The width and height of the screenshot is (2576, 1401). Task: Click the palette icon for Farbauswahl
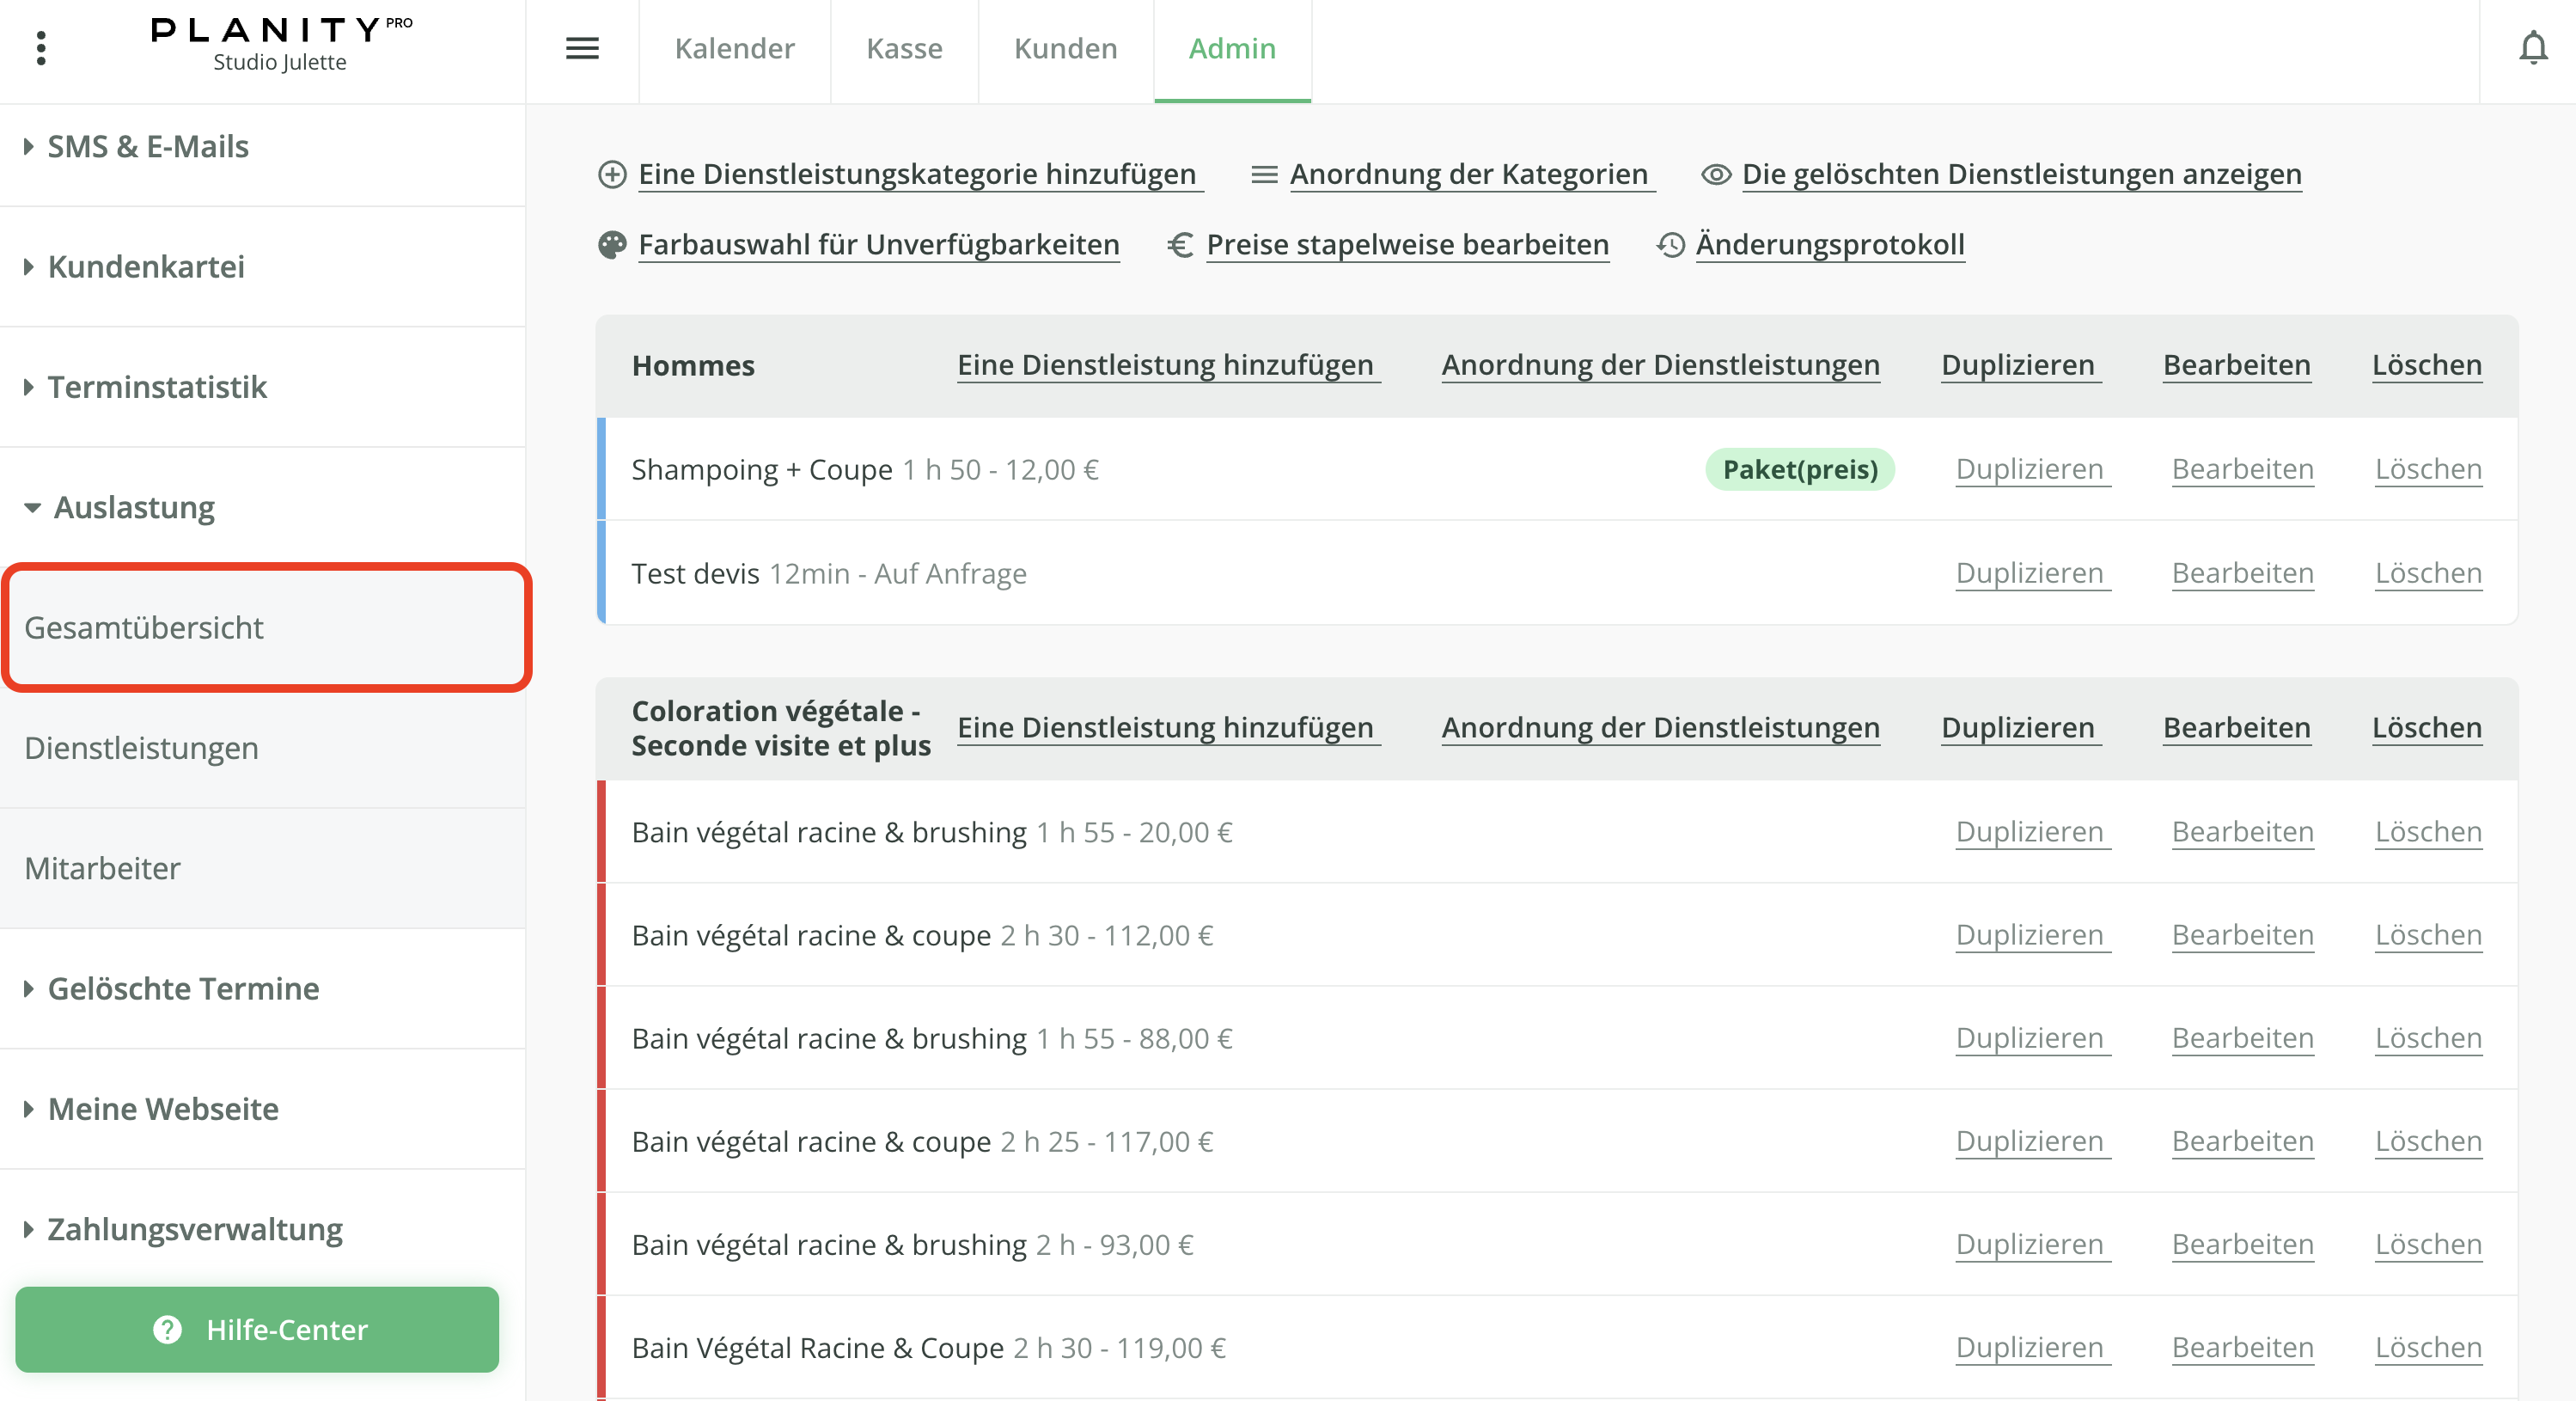[612, 244]
